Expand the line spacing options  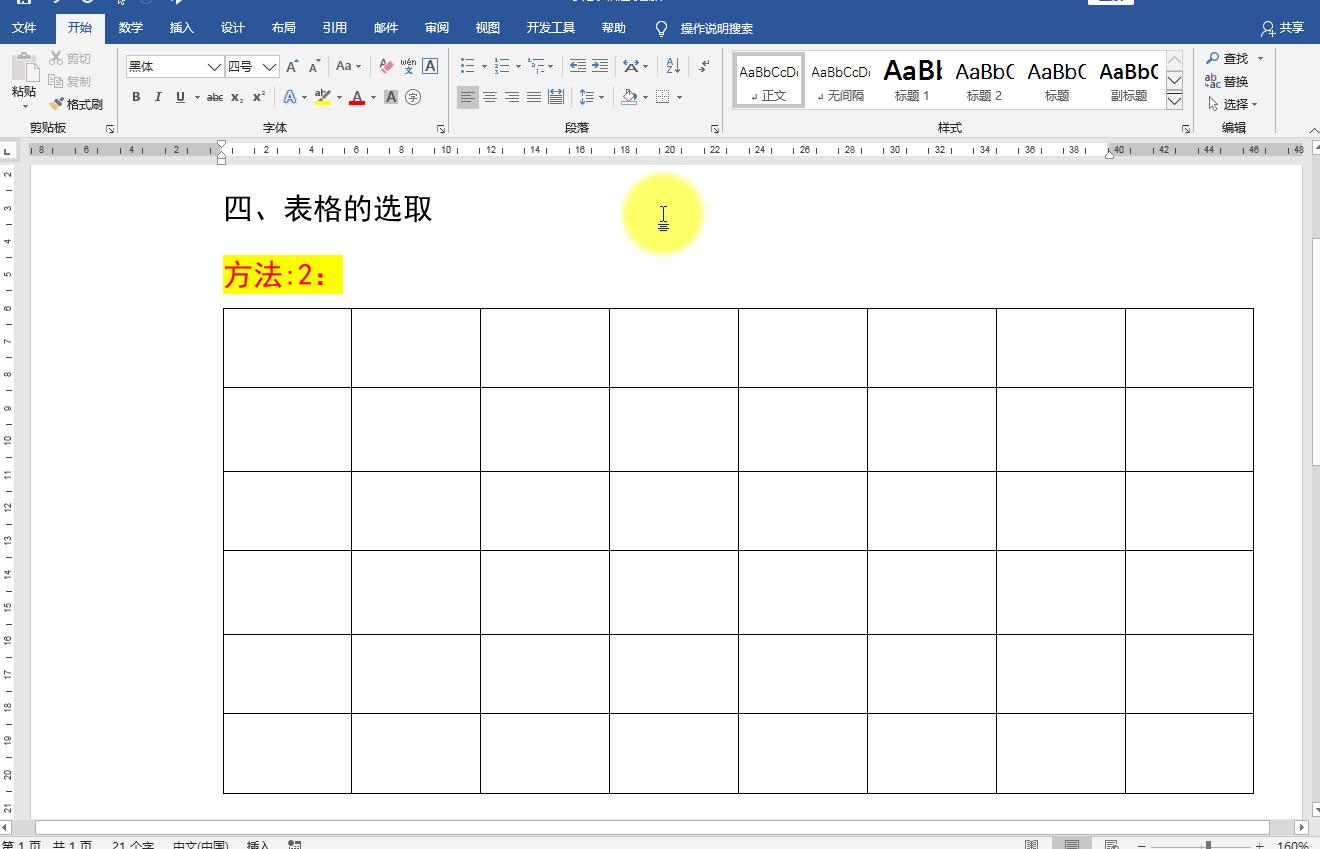click(x=600, y=97)
